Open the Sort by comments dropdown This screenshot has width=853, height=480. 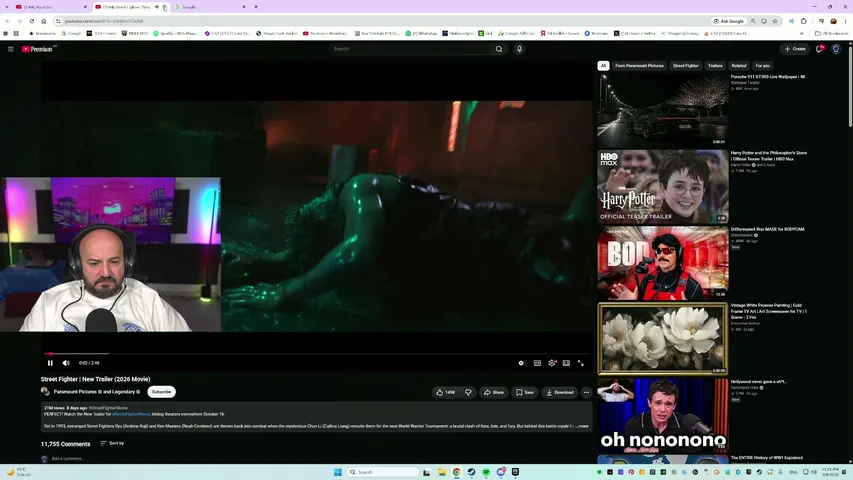tap(113, 443)
